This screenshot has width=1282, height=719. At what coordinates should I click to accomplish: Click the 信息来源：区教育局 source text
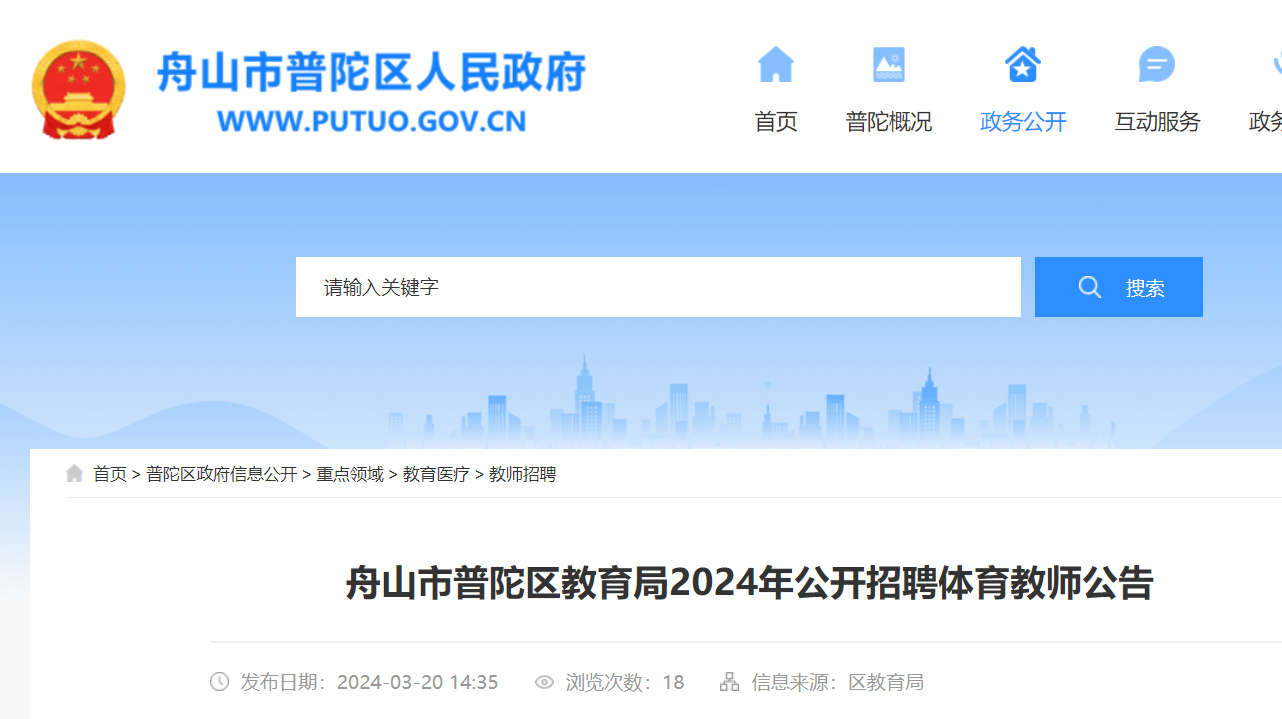click(837, 682)
